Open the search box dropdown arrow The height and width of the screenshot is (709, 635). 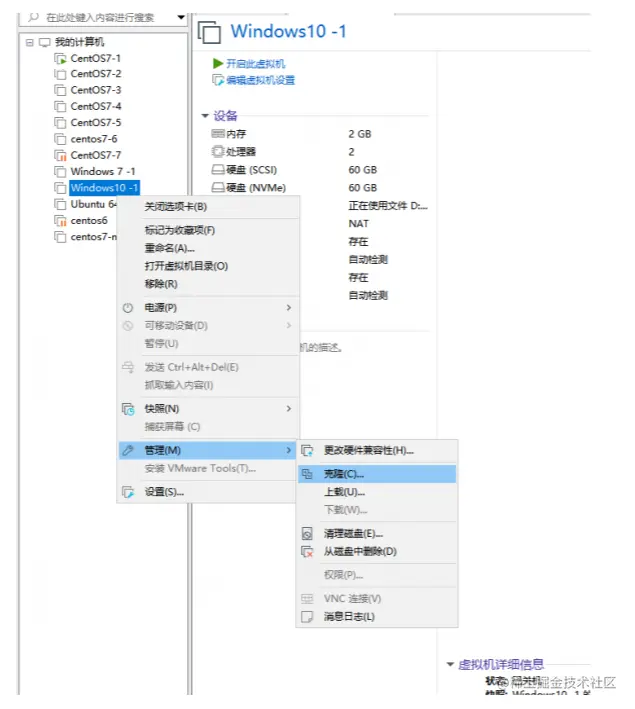click(x=181, y=17)
